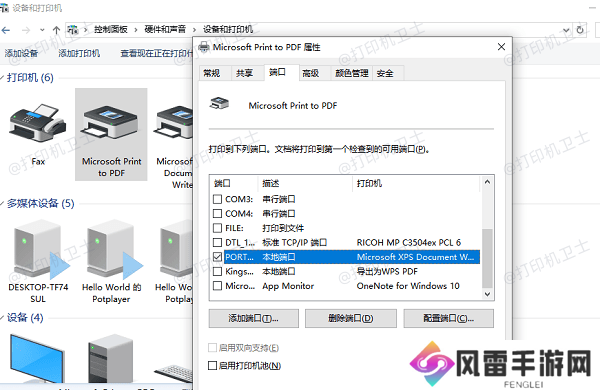
Task: Close the Microsoft Print to PDF 属性 dialog
Action: tap(501, 47)
